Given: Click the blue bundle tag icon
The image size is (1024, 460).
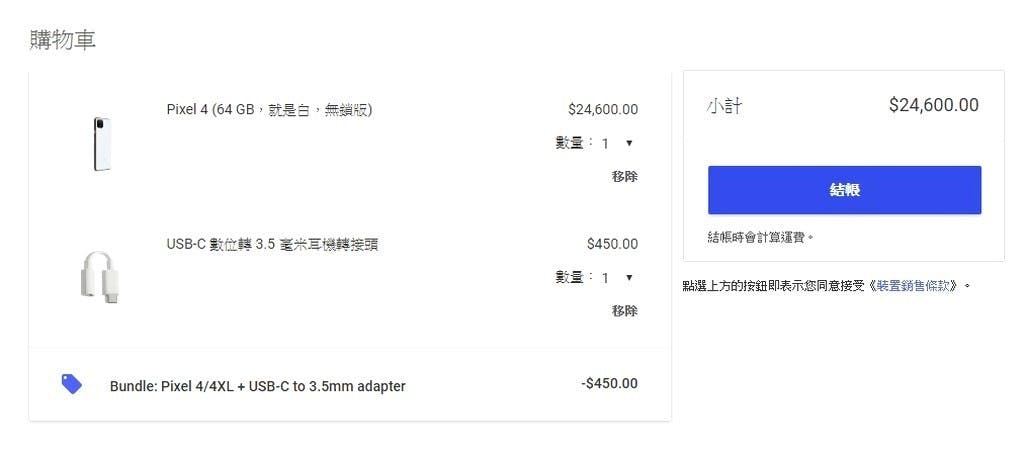Looking at the screenshot, I should [x=71, y=384].
